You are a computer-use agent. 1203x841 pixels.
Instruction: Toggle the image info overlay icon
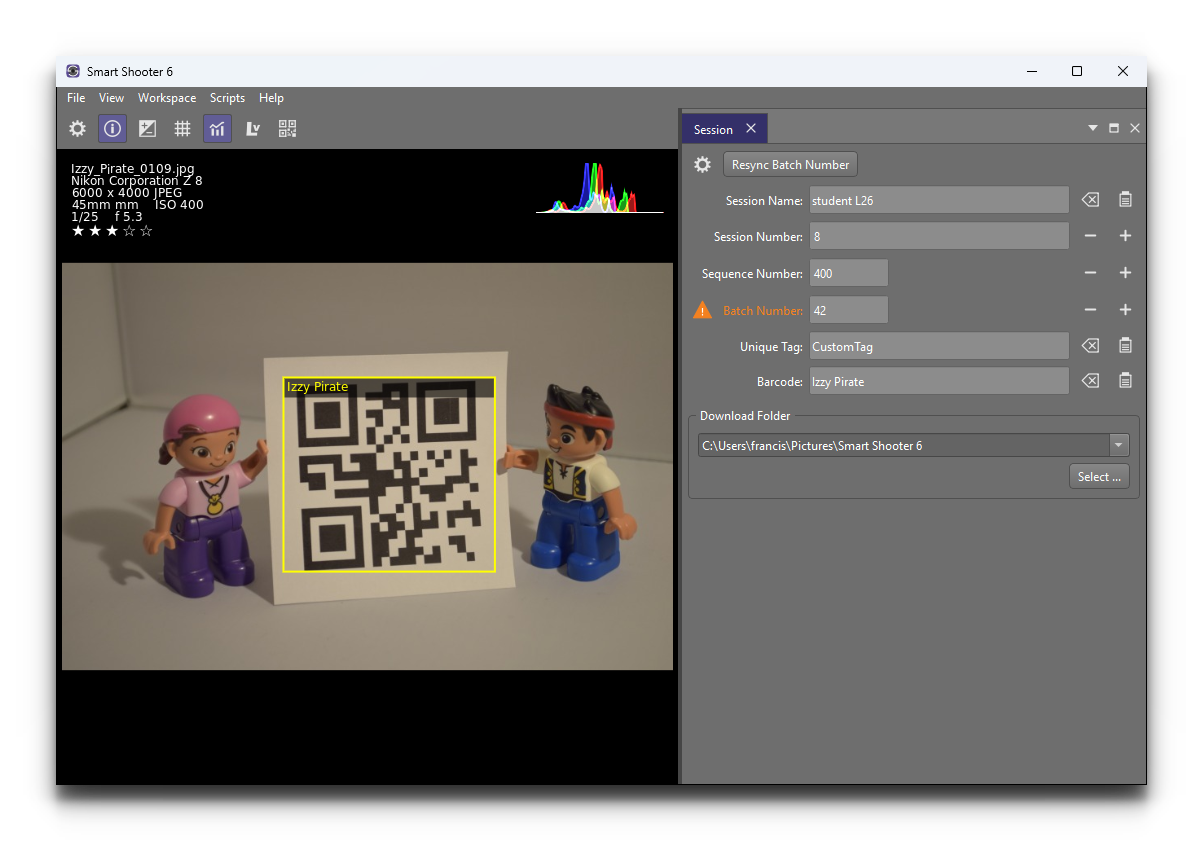coord(112,128)
